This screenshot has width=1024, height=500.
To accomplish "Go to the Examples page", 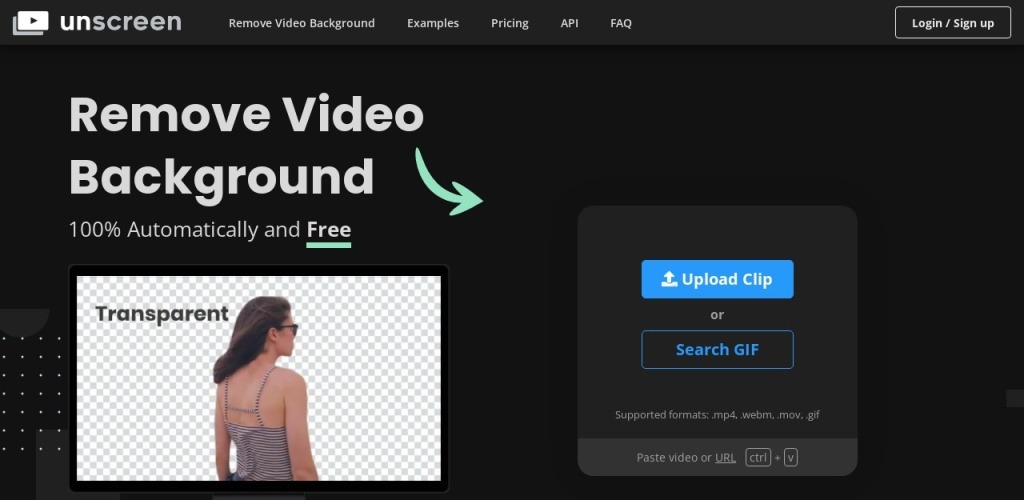I will click(x=433, y=23).
